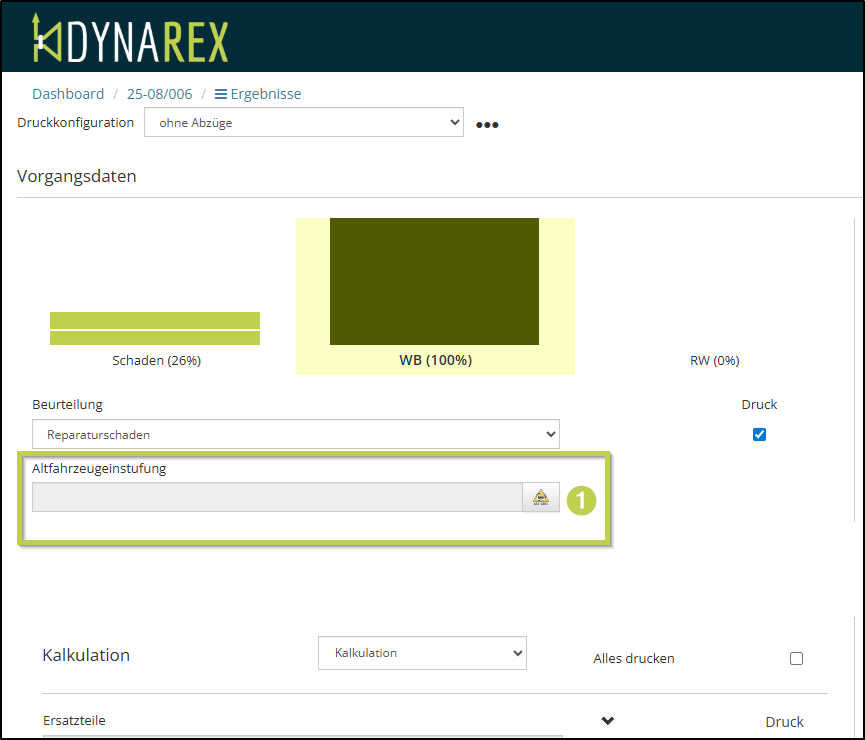Expand the Ersatzteile section chevron
The image size is (865, 740).
607,721
